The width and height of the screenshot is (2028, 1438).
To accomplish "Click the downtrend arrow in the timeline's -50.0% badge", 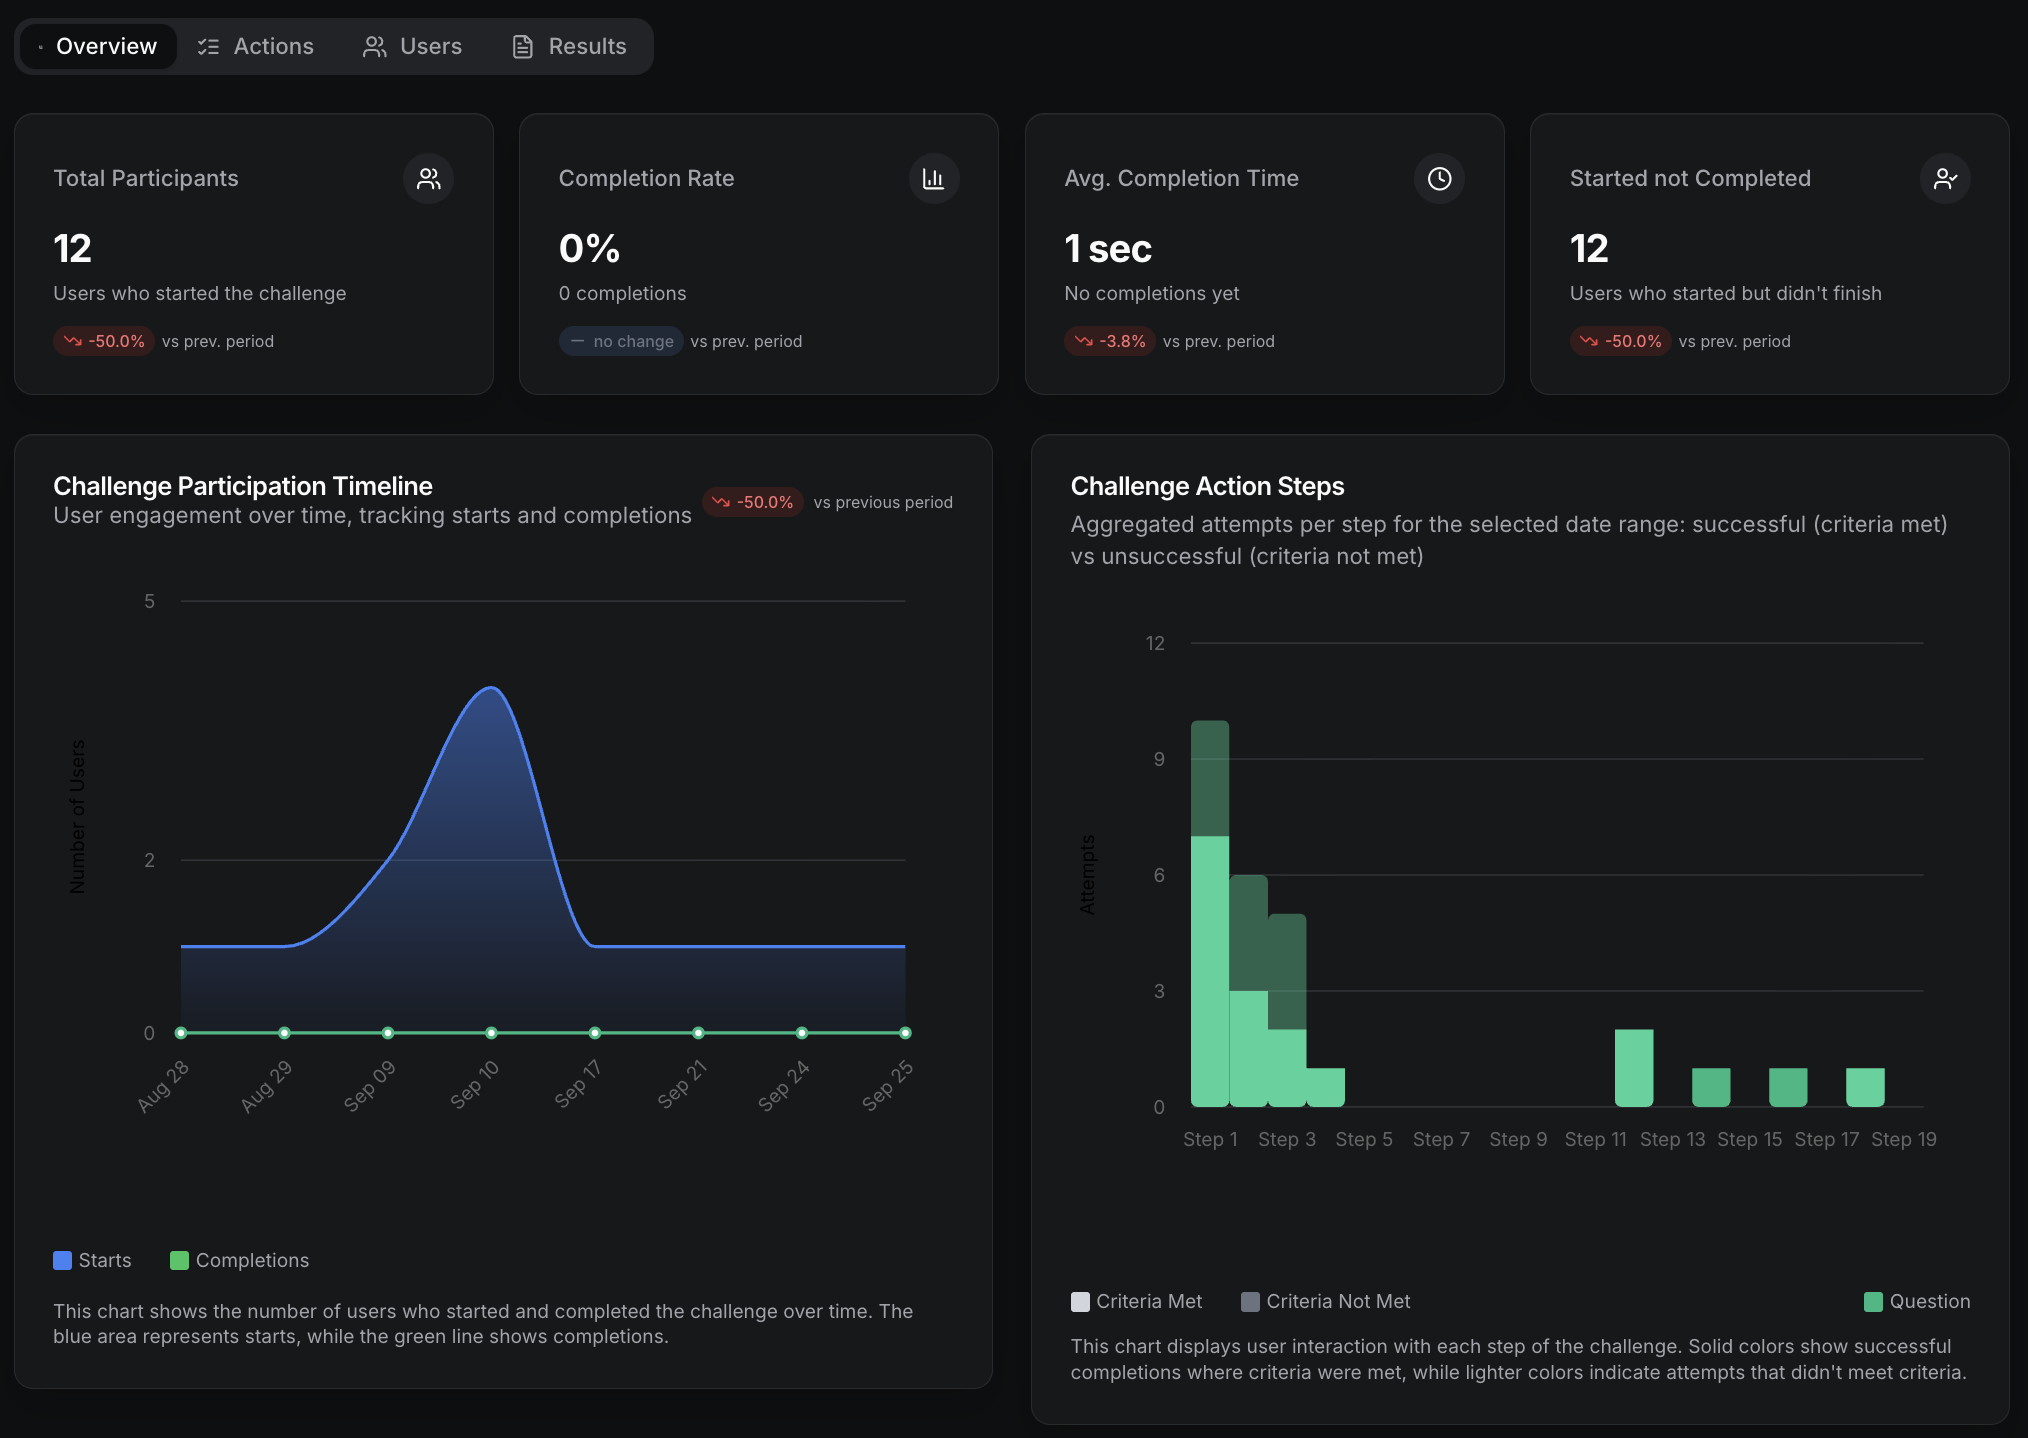I will coord(720,502).
